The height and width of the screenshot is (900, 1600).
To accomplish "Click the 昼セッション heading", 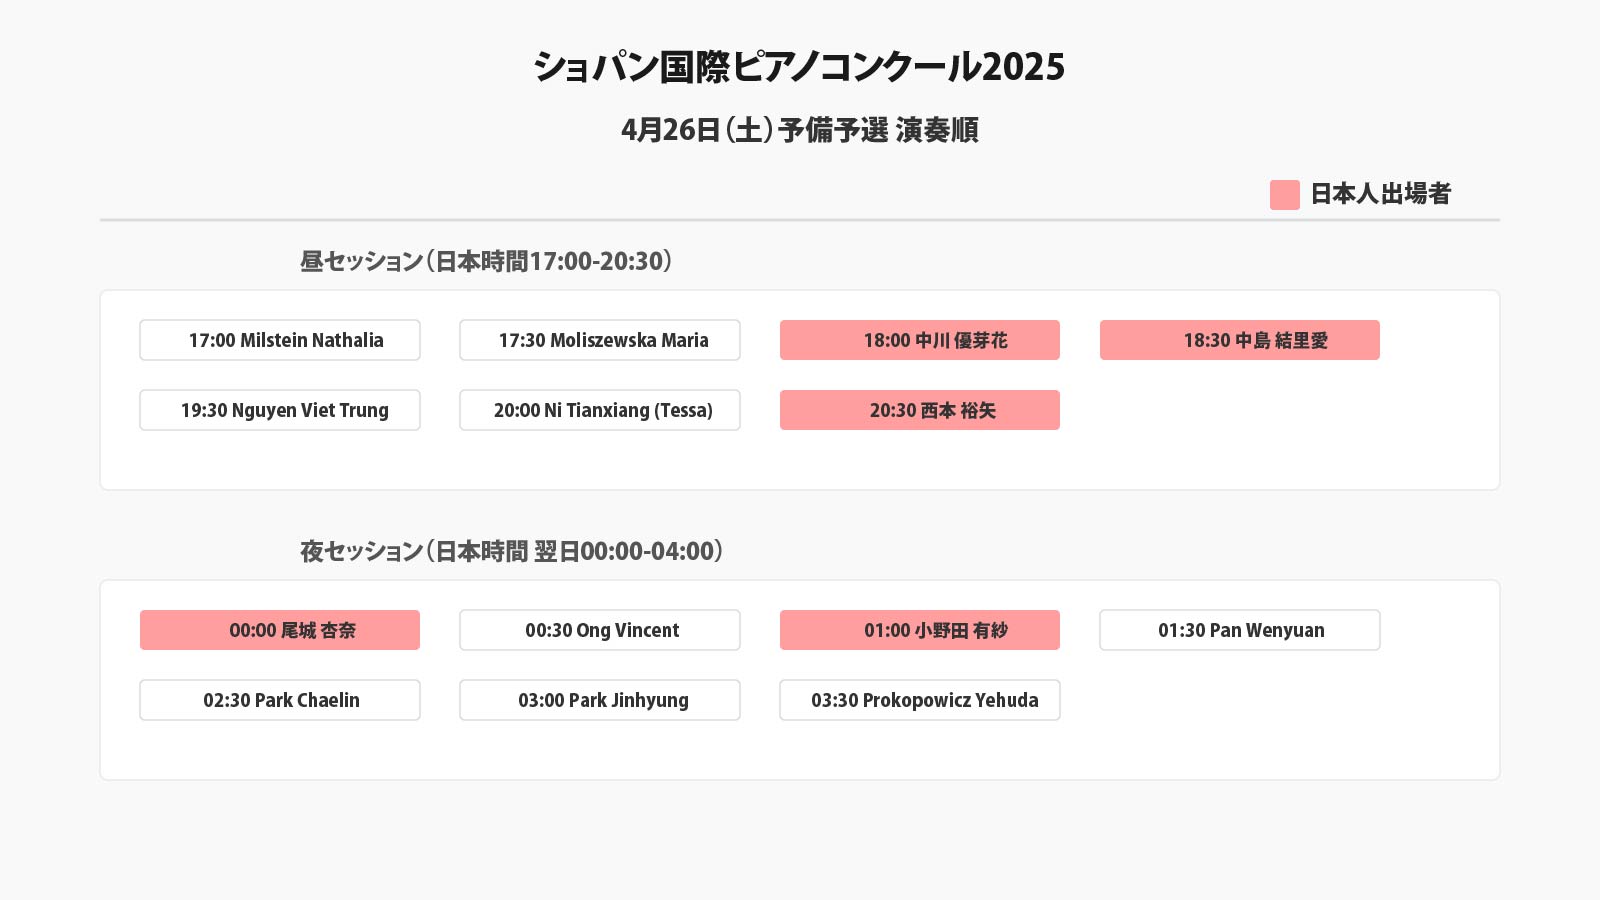I will pos(486,261).
